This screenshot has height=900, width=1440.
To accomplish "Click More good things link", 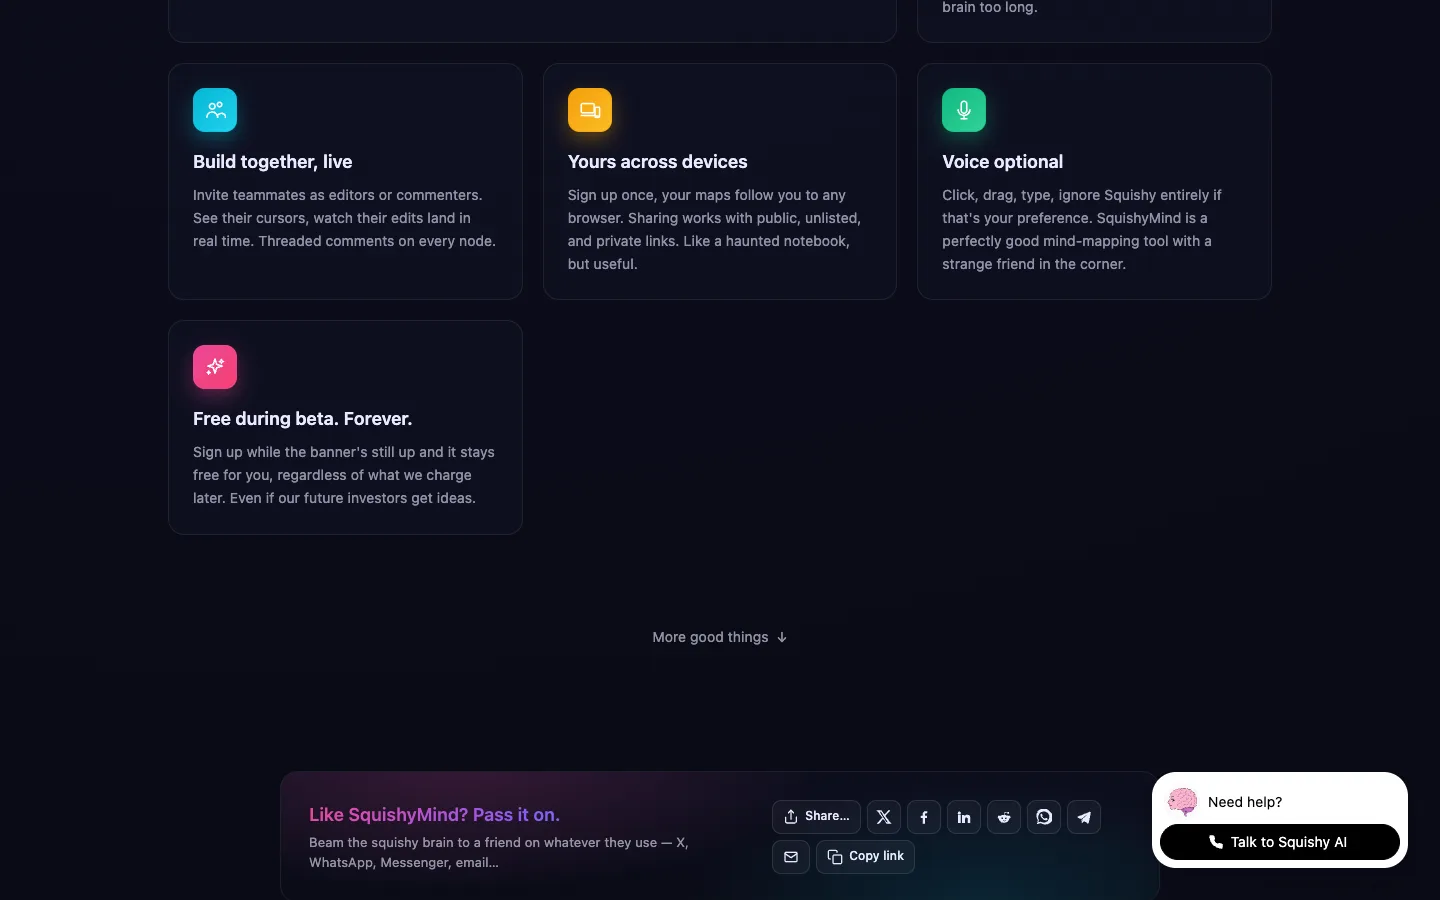I will (720, 637).
